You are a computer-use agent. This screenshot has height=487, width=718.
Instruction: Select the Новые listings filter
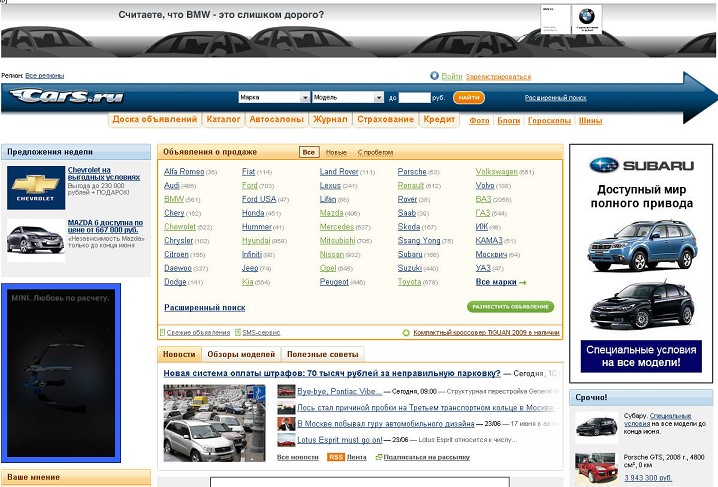point(336,152)
